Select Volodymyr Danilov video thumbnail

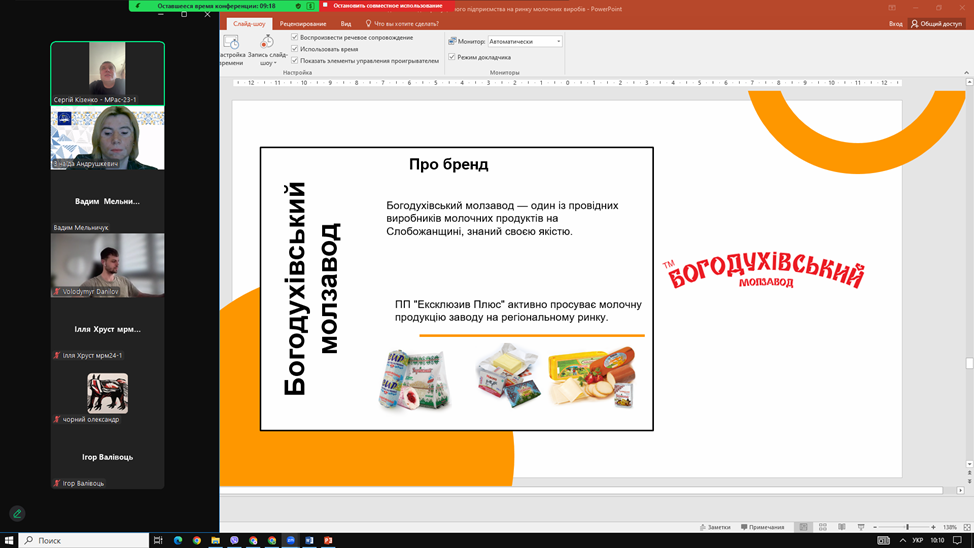coord(107,265)
